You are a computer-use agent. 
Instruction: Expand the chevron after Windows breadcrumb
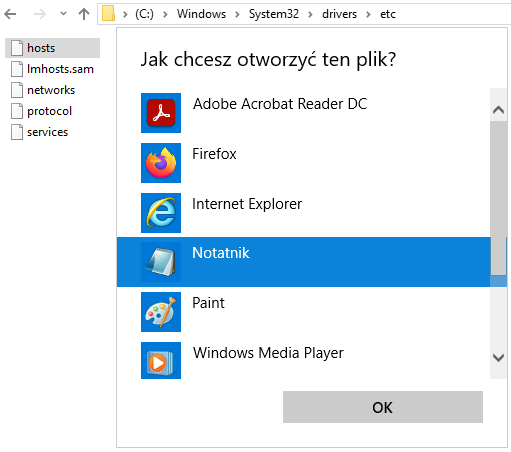pyautogui.click(x=237, y=14)
